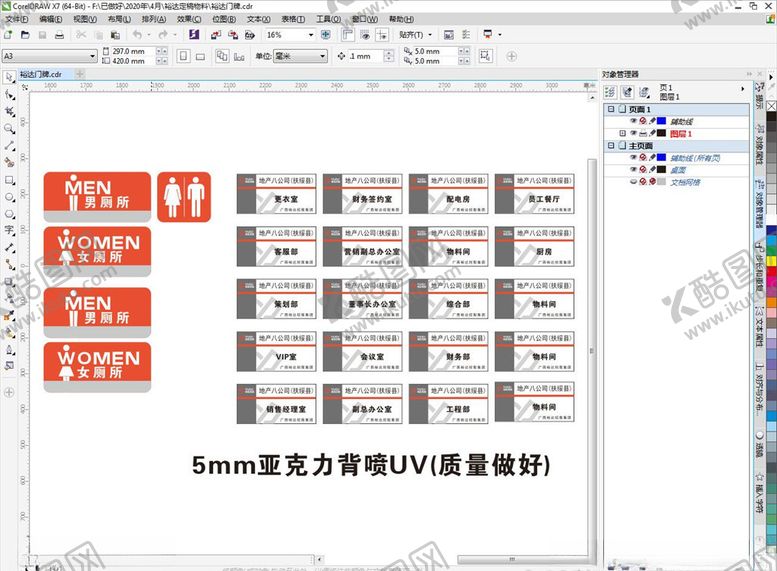Select the Zoom magnifier tool

[9, 129]
